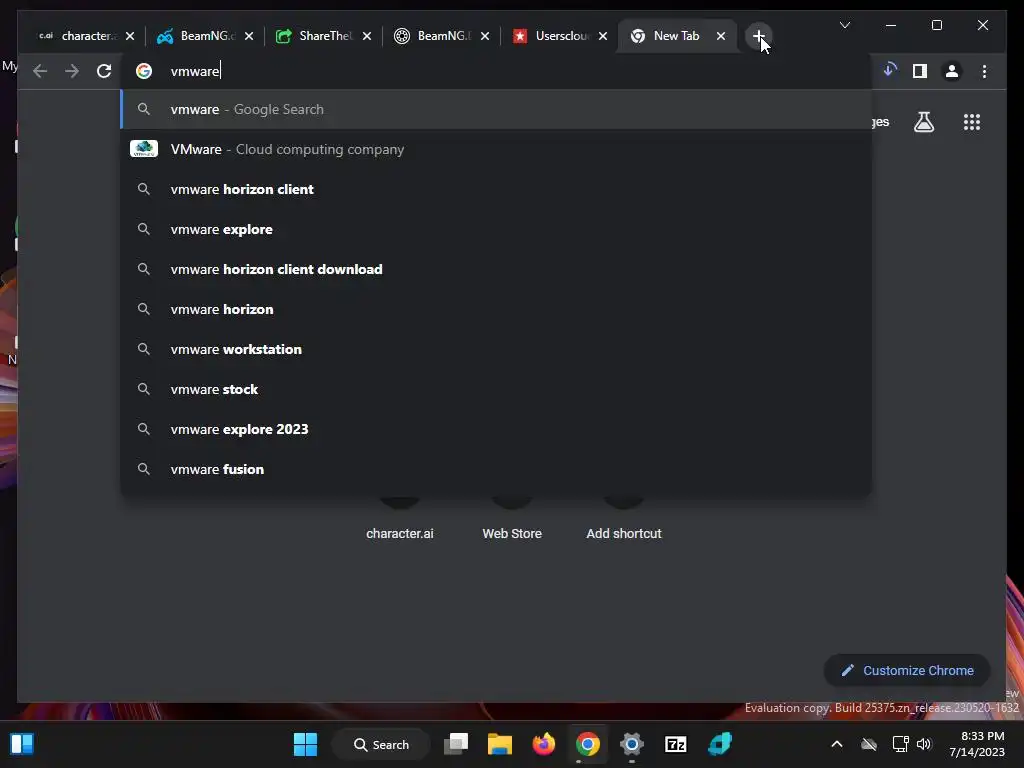This screenshot has width=1024, height=768.
Task: Select the 'vmware horizon' suggestion
Action: click(496, 309)
